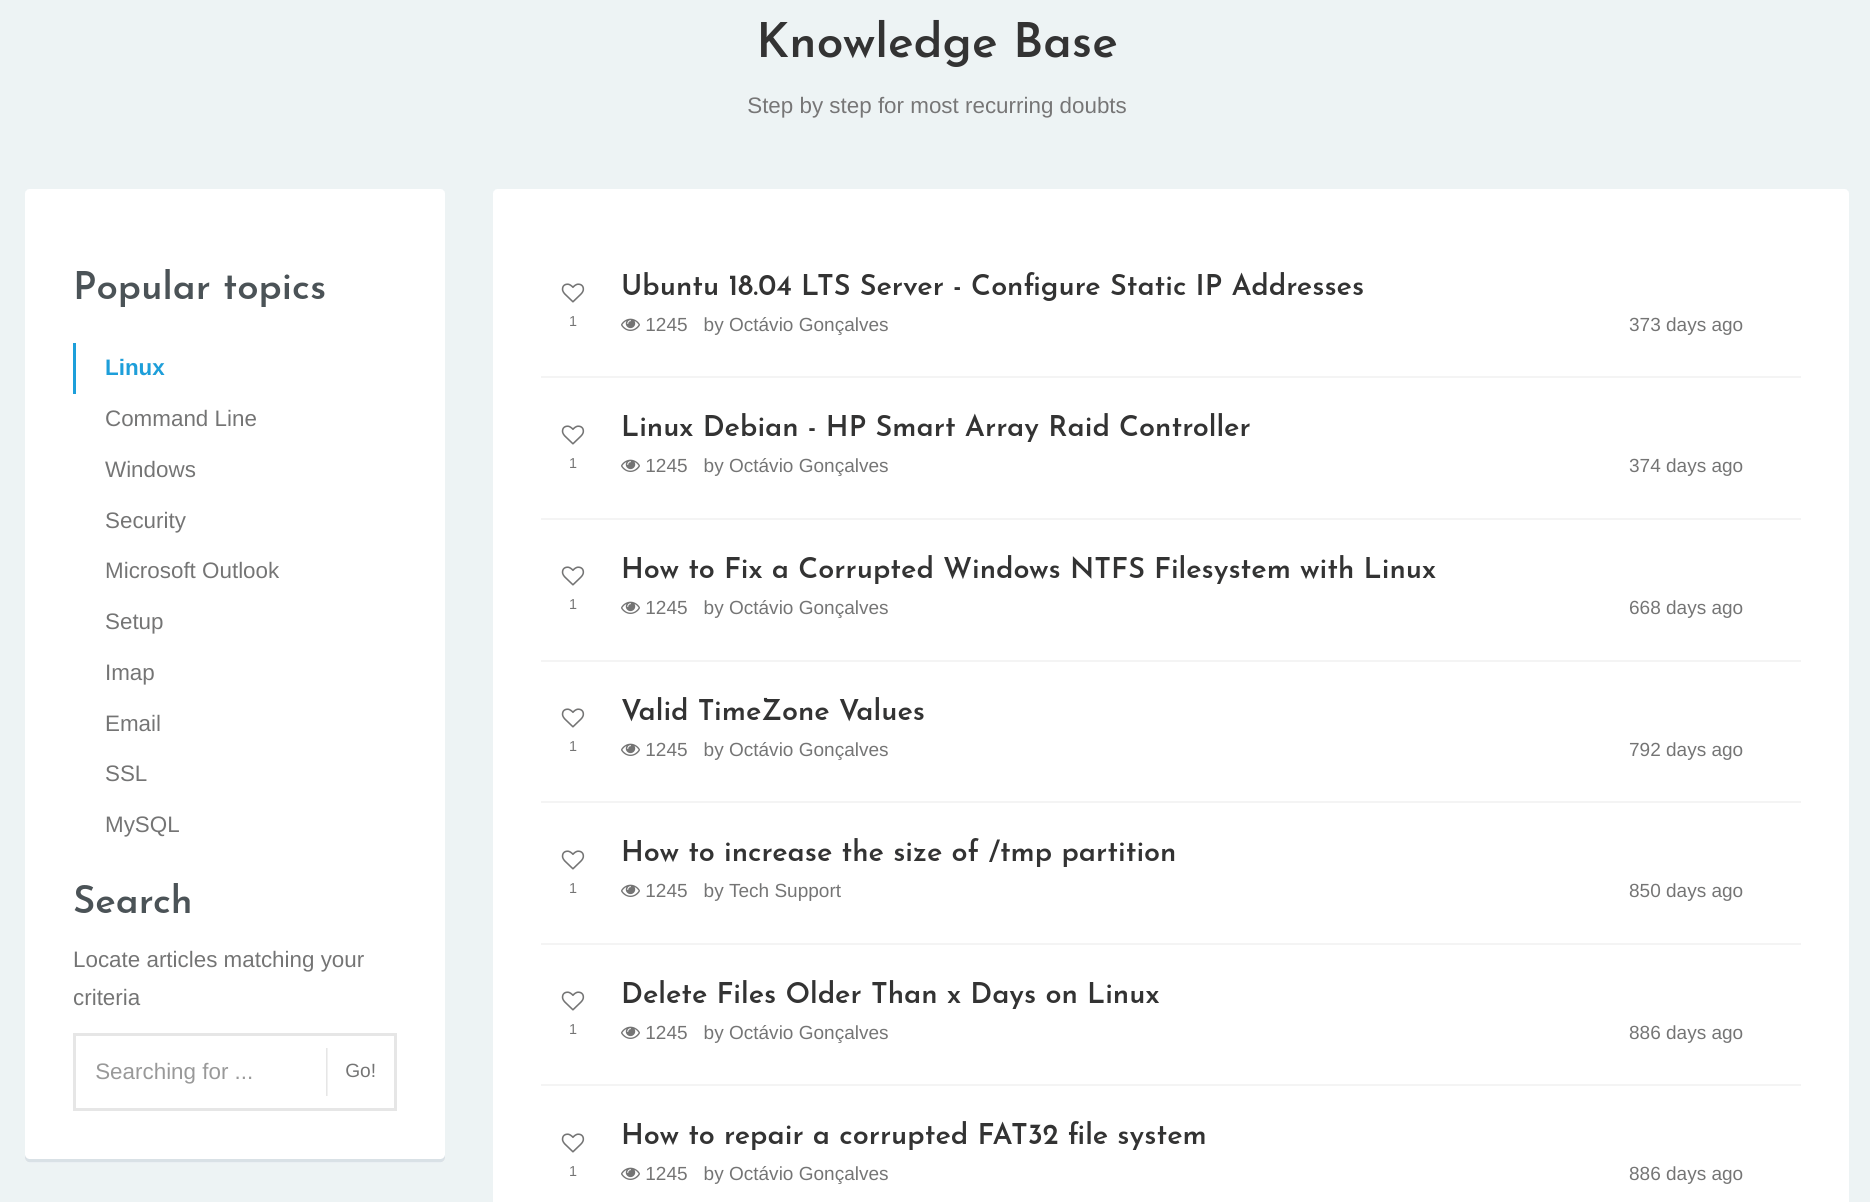Open Ubuntu 18.04 Configure Static IP article
Viewport: 1870px width, 1202px height.
click(993, 286)
